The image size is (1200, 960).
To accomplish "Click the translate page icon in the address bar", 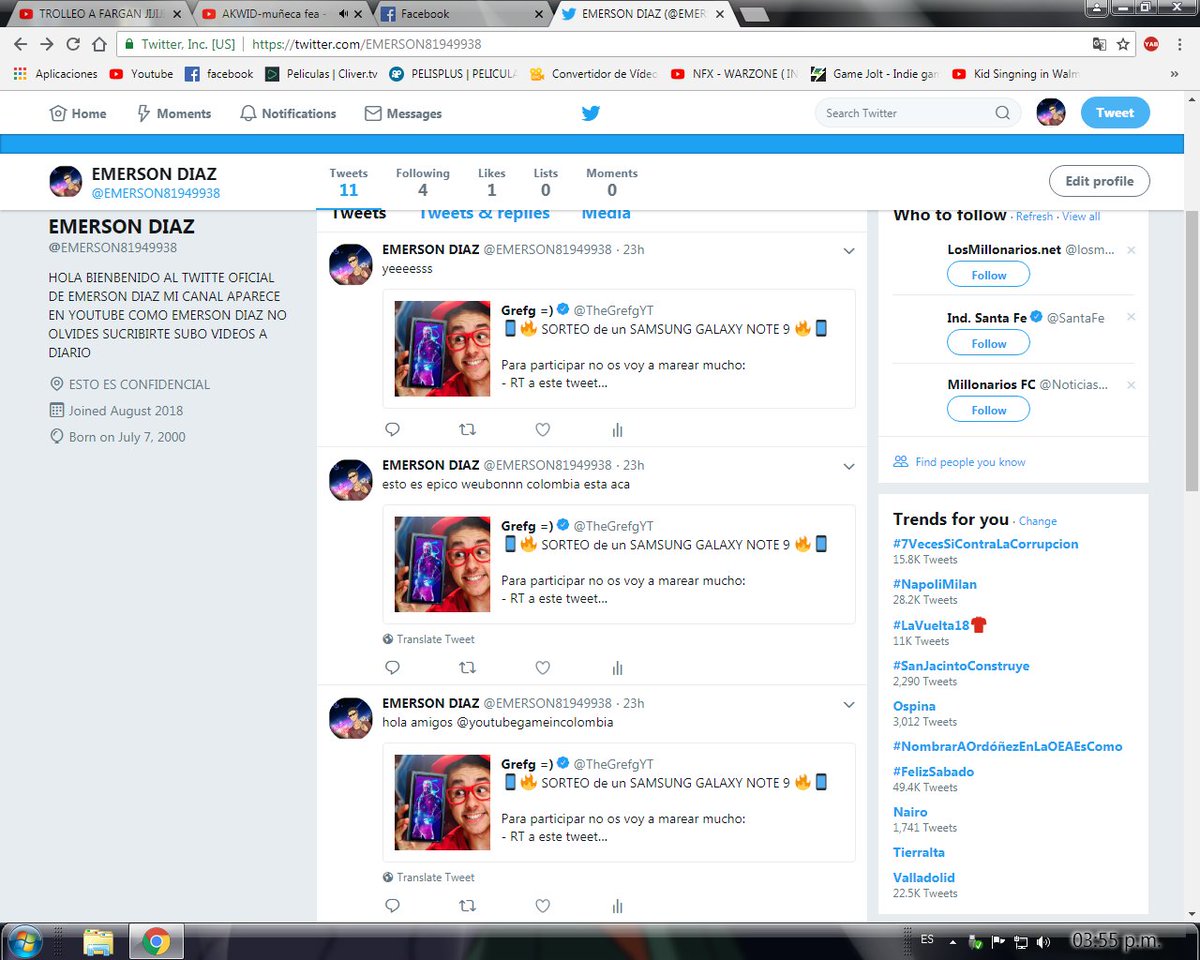I will (x=1099, y=44).
